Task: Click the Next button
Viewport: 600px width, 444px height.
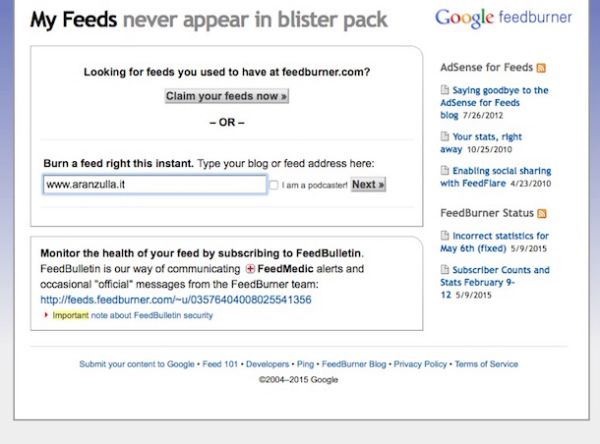Action: 368,185
